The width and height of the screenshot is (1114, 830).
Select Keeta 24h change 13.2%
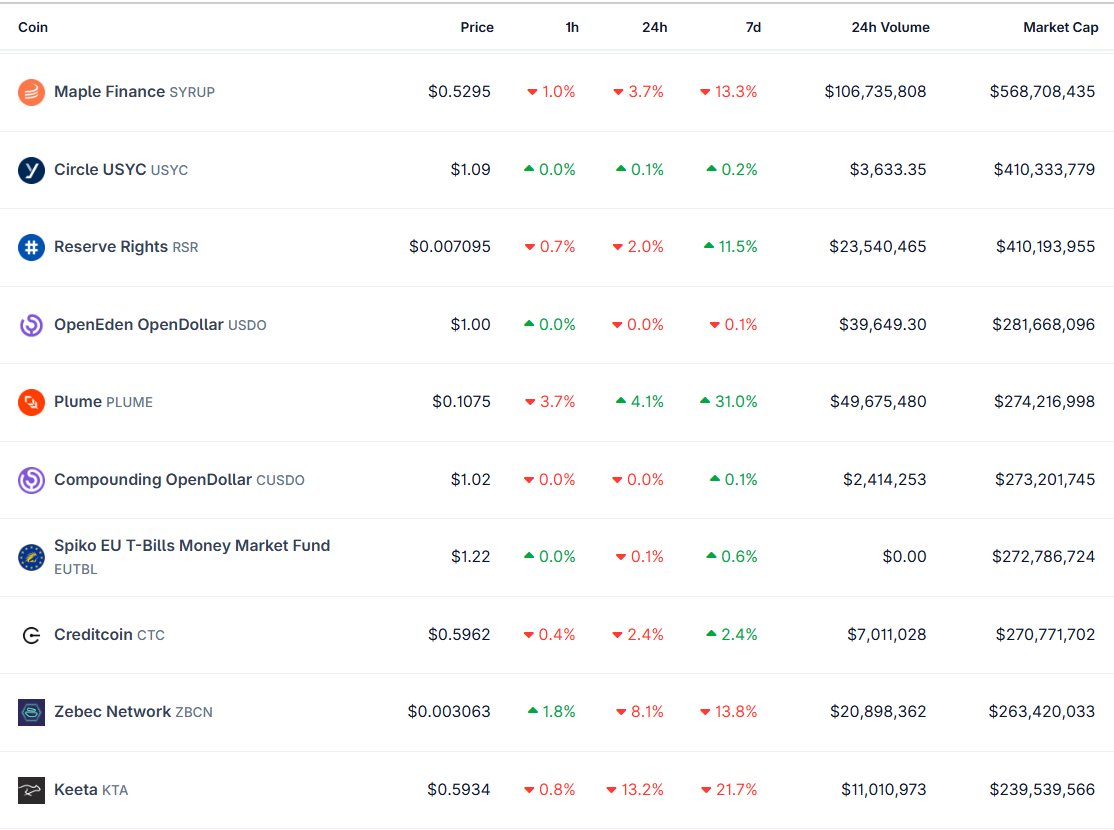[635, 789]
